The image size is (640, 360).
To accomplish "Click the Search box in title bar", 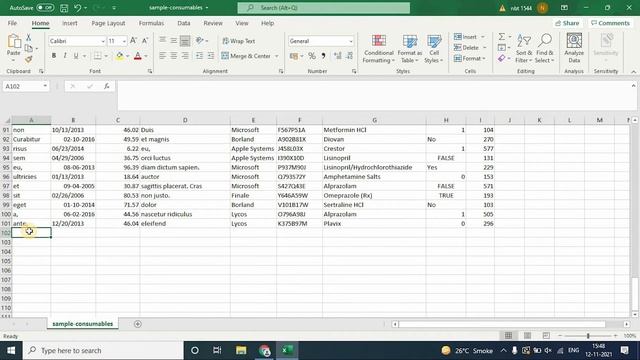I will tap(324, 8).
